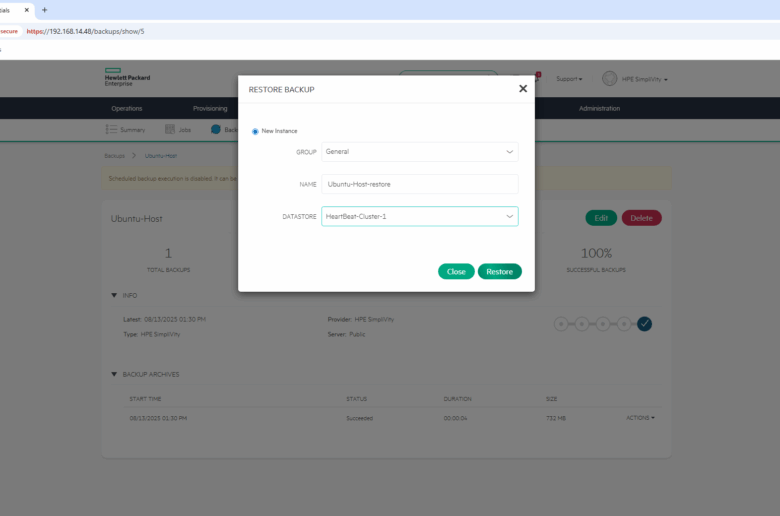Click the Jobs tab icon
The width and height of the screenshot is (780, 516).
click(170, 129)
